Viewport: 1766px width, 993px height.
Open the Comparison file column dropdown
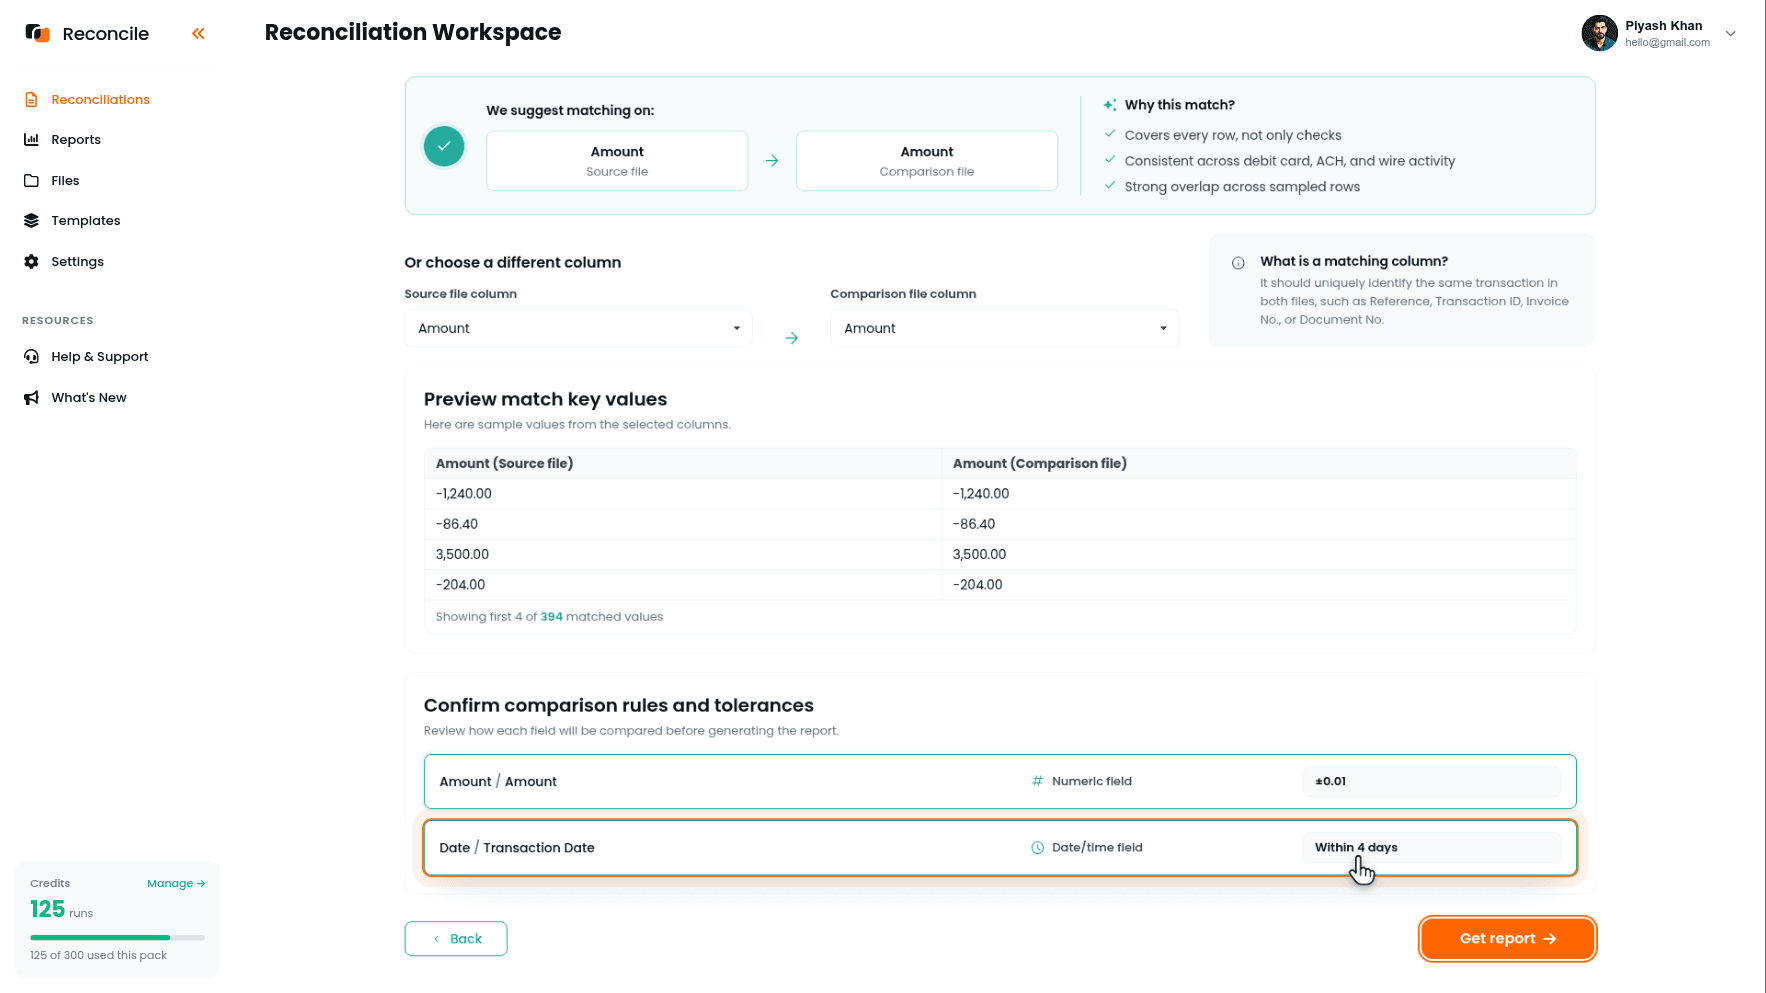click(x=1004, y=328)
